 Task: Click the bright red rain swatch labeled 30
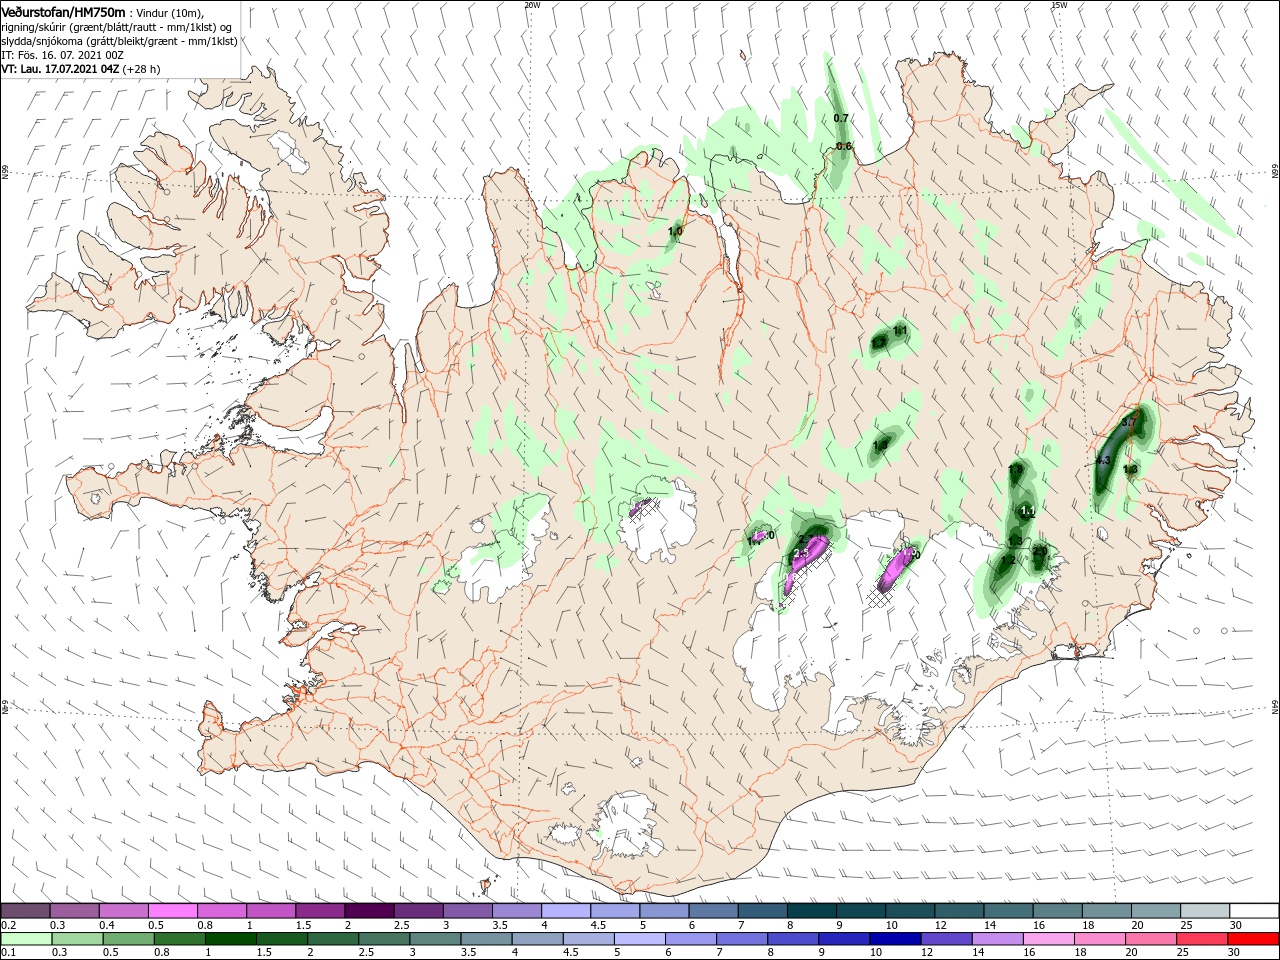click(1252, 939)
